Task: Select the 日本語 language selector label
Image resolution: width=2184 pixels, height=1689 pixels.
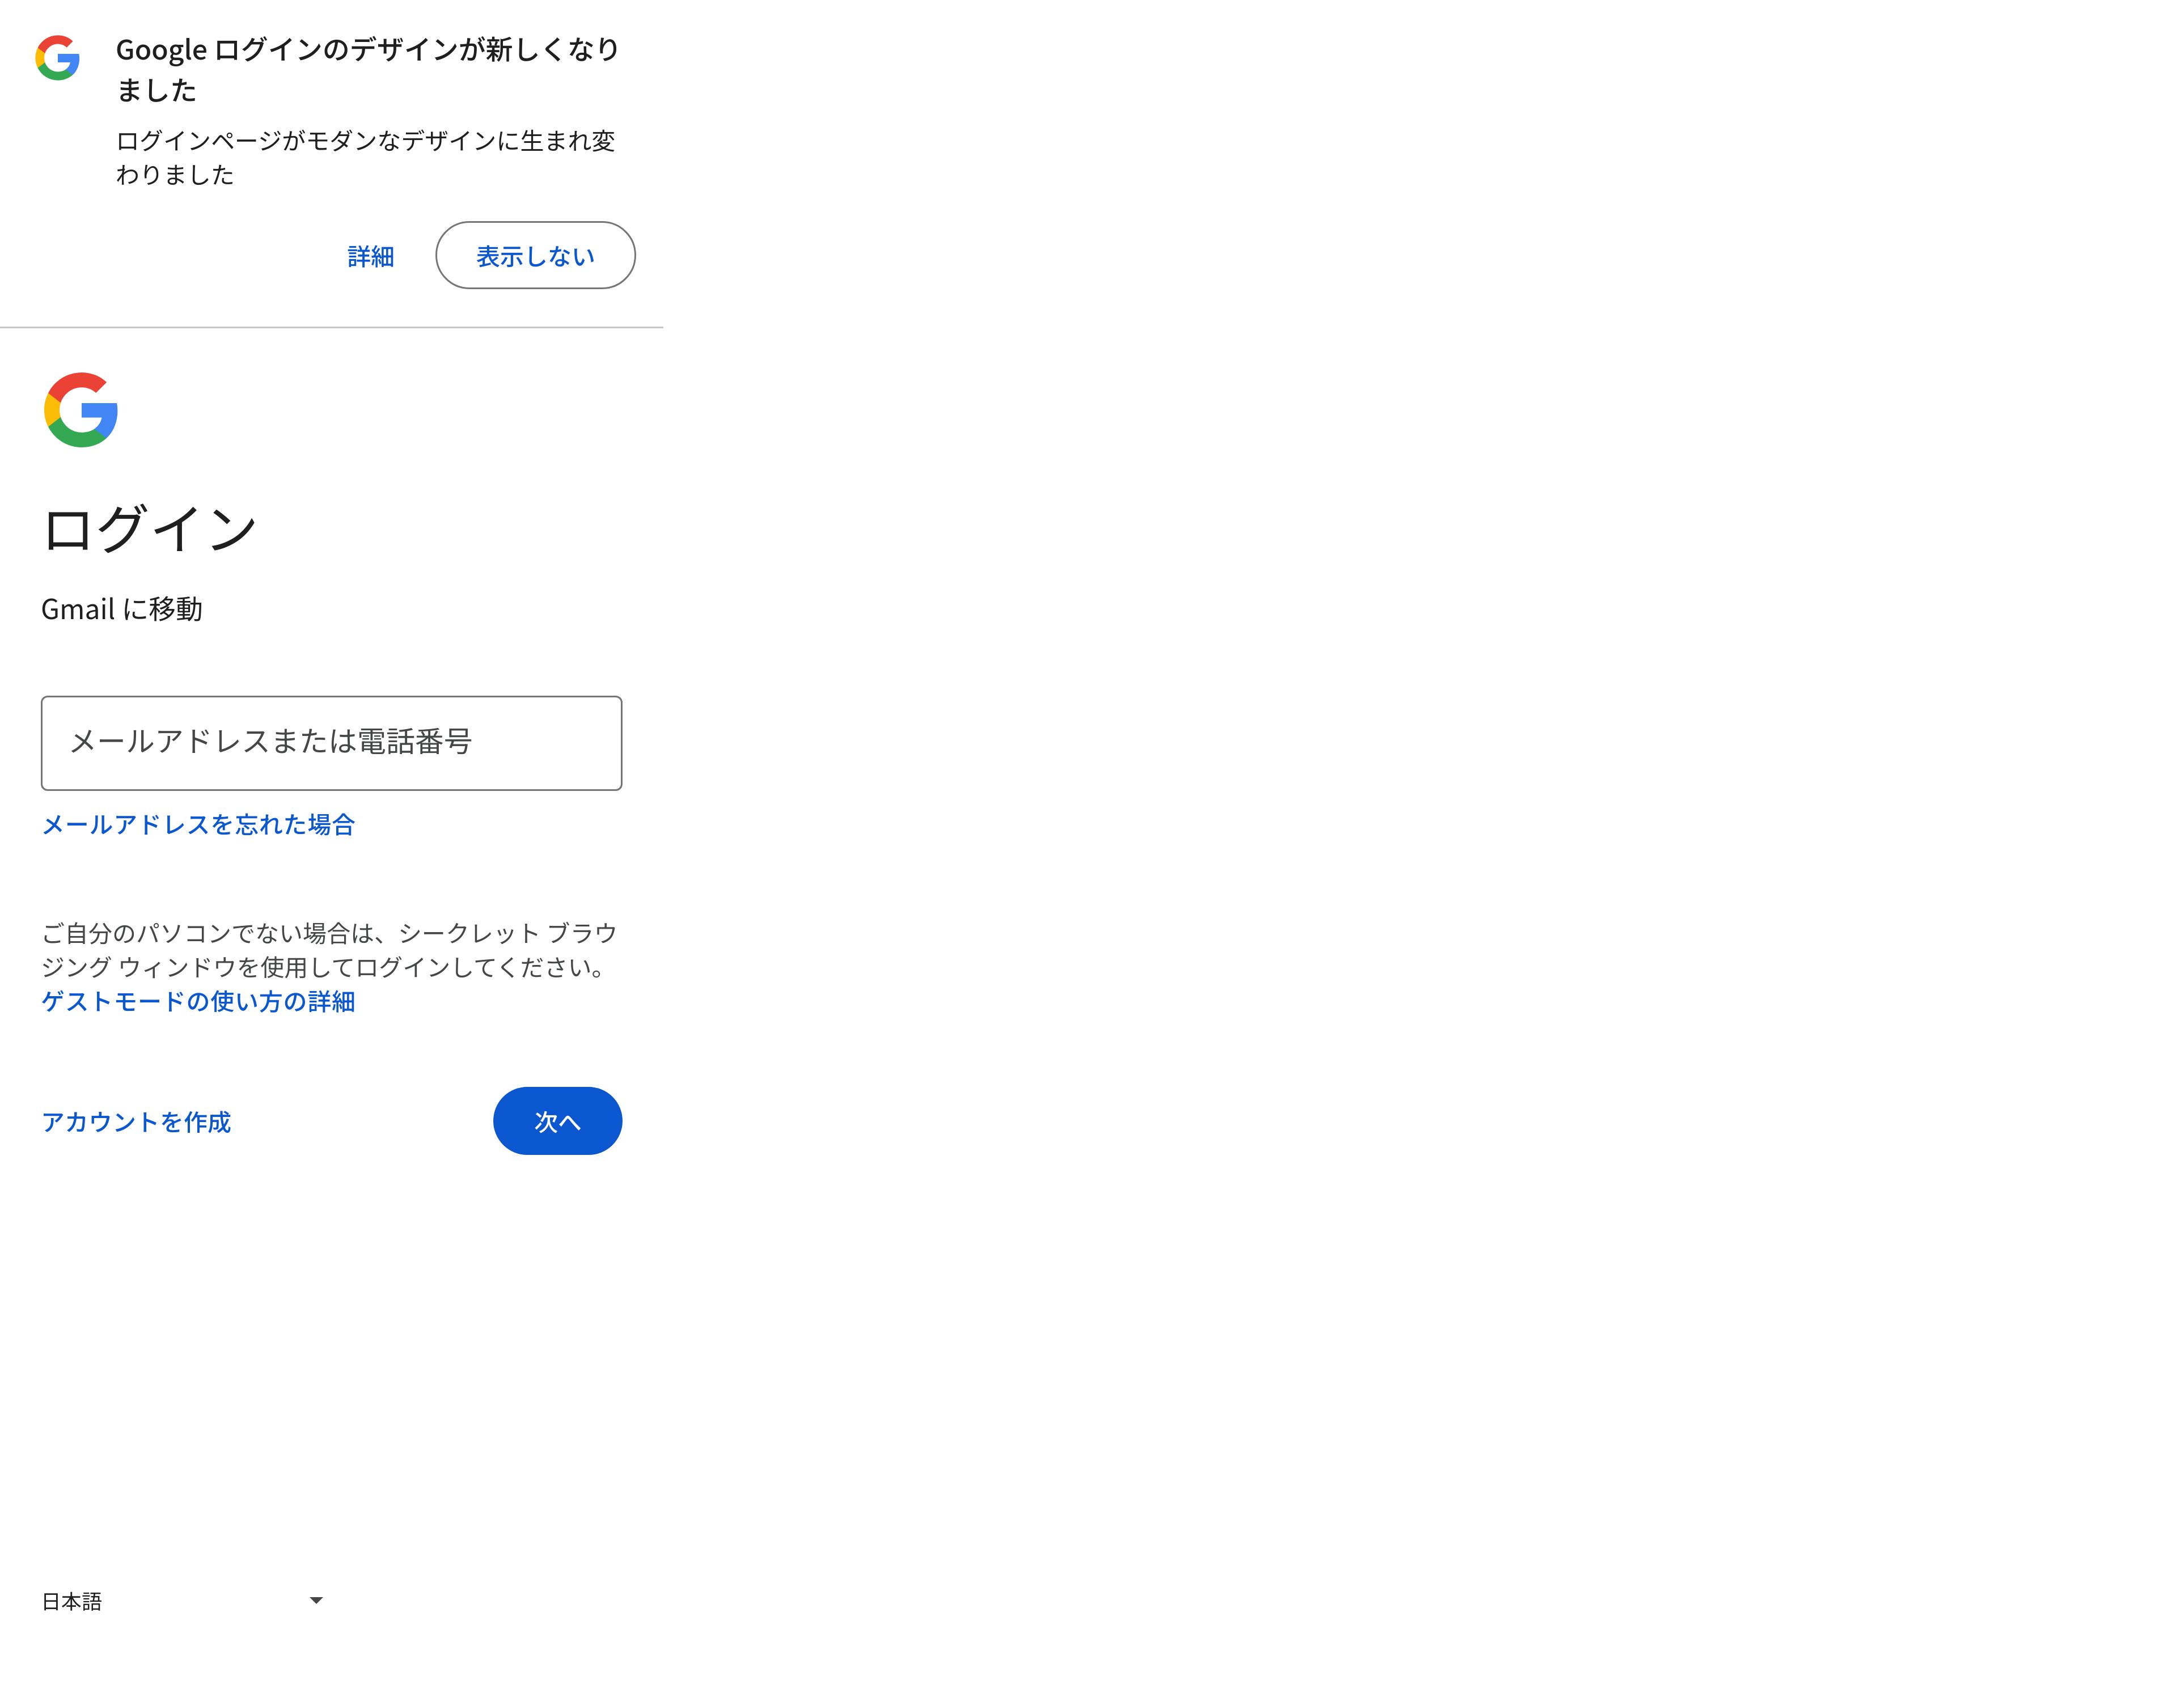Action: click(x=72, y=1601)
